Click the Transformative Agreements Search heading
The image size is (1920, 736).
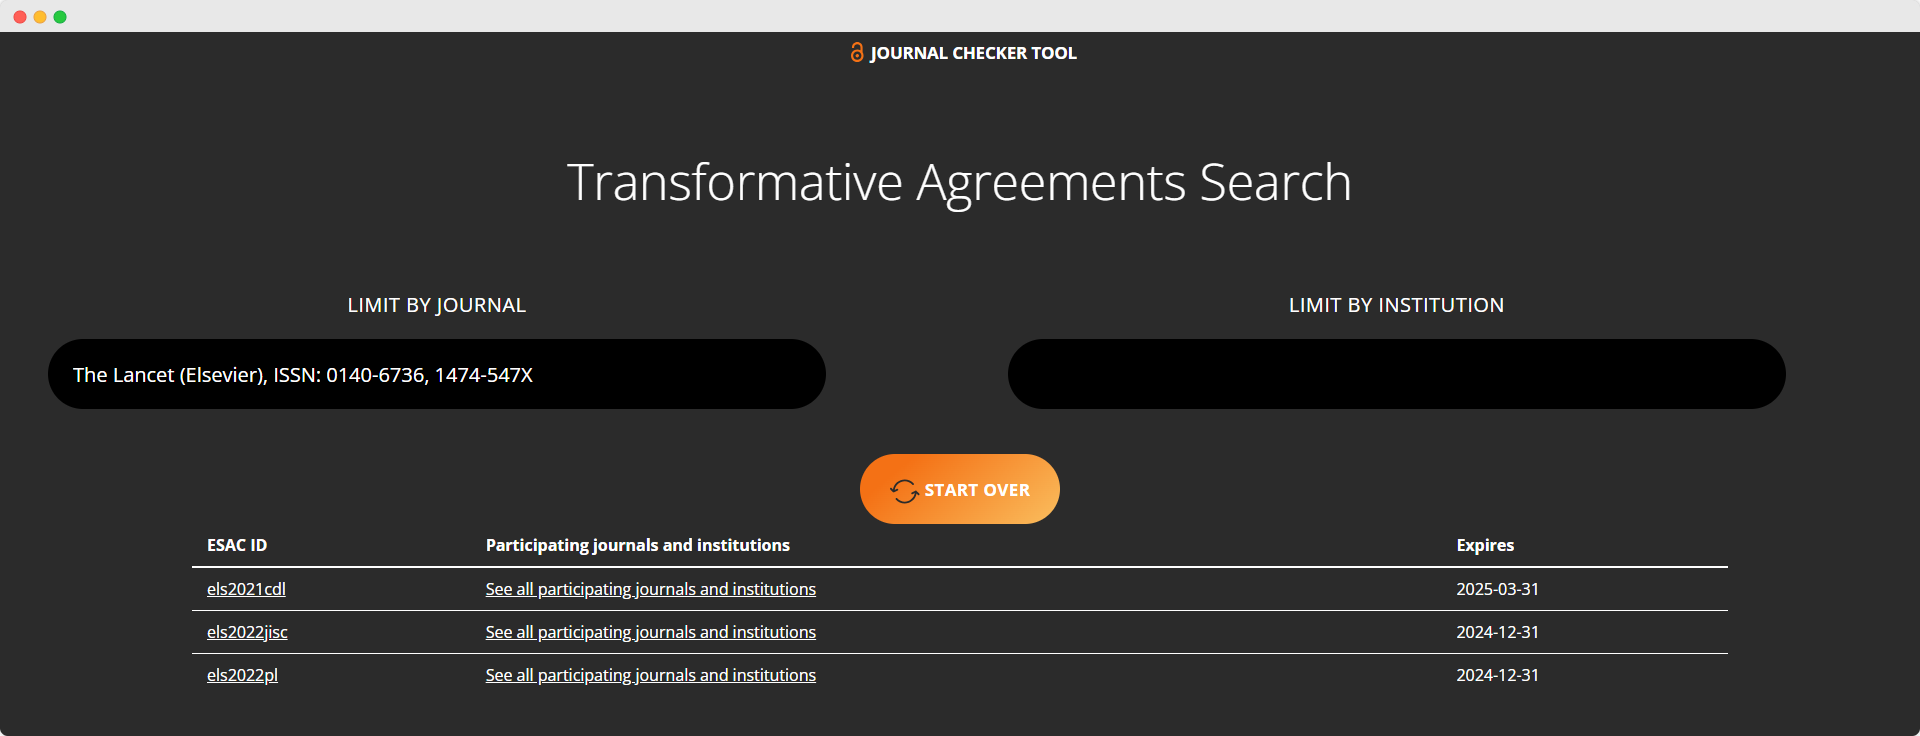coord(959,183)
